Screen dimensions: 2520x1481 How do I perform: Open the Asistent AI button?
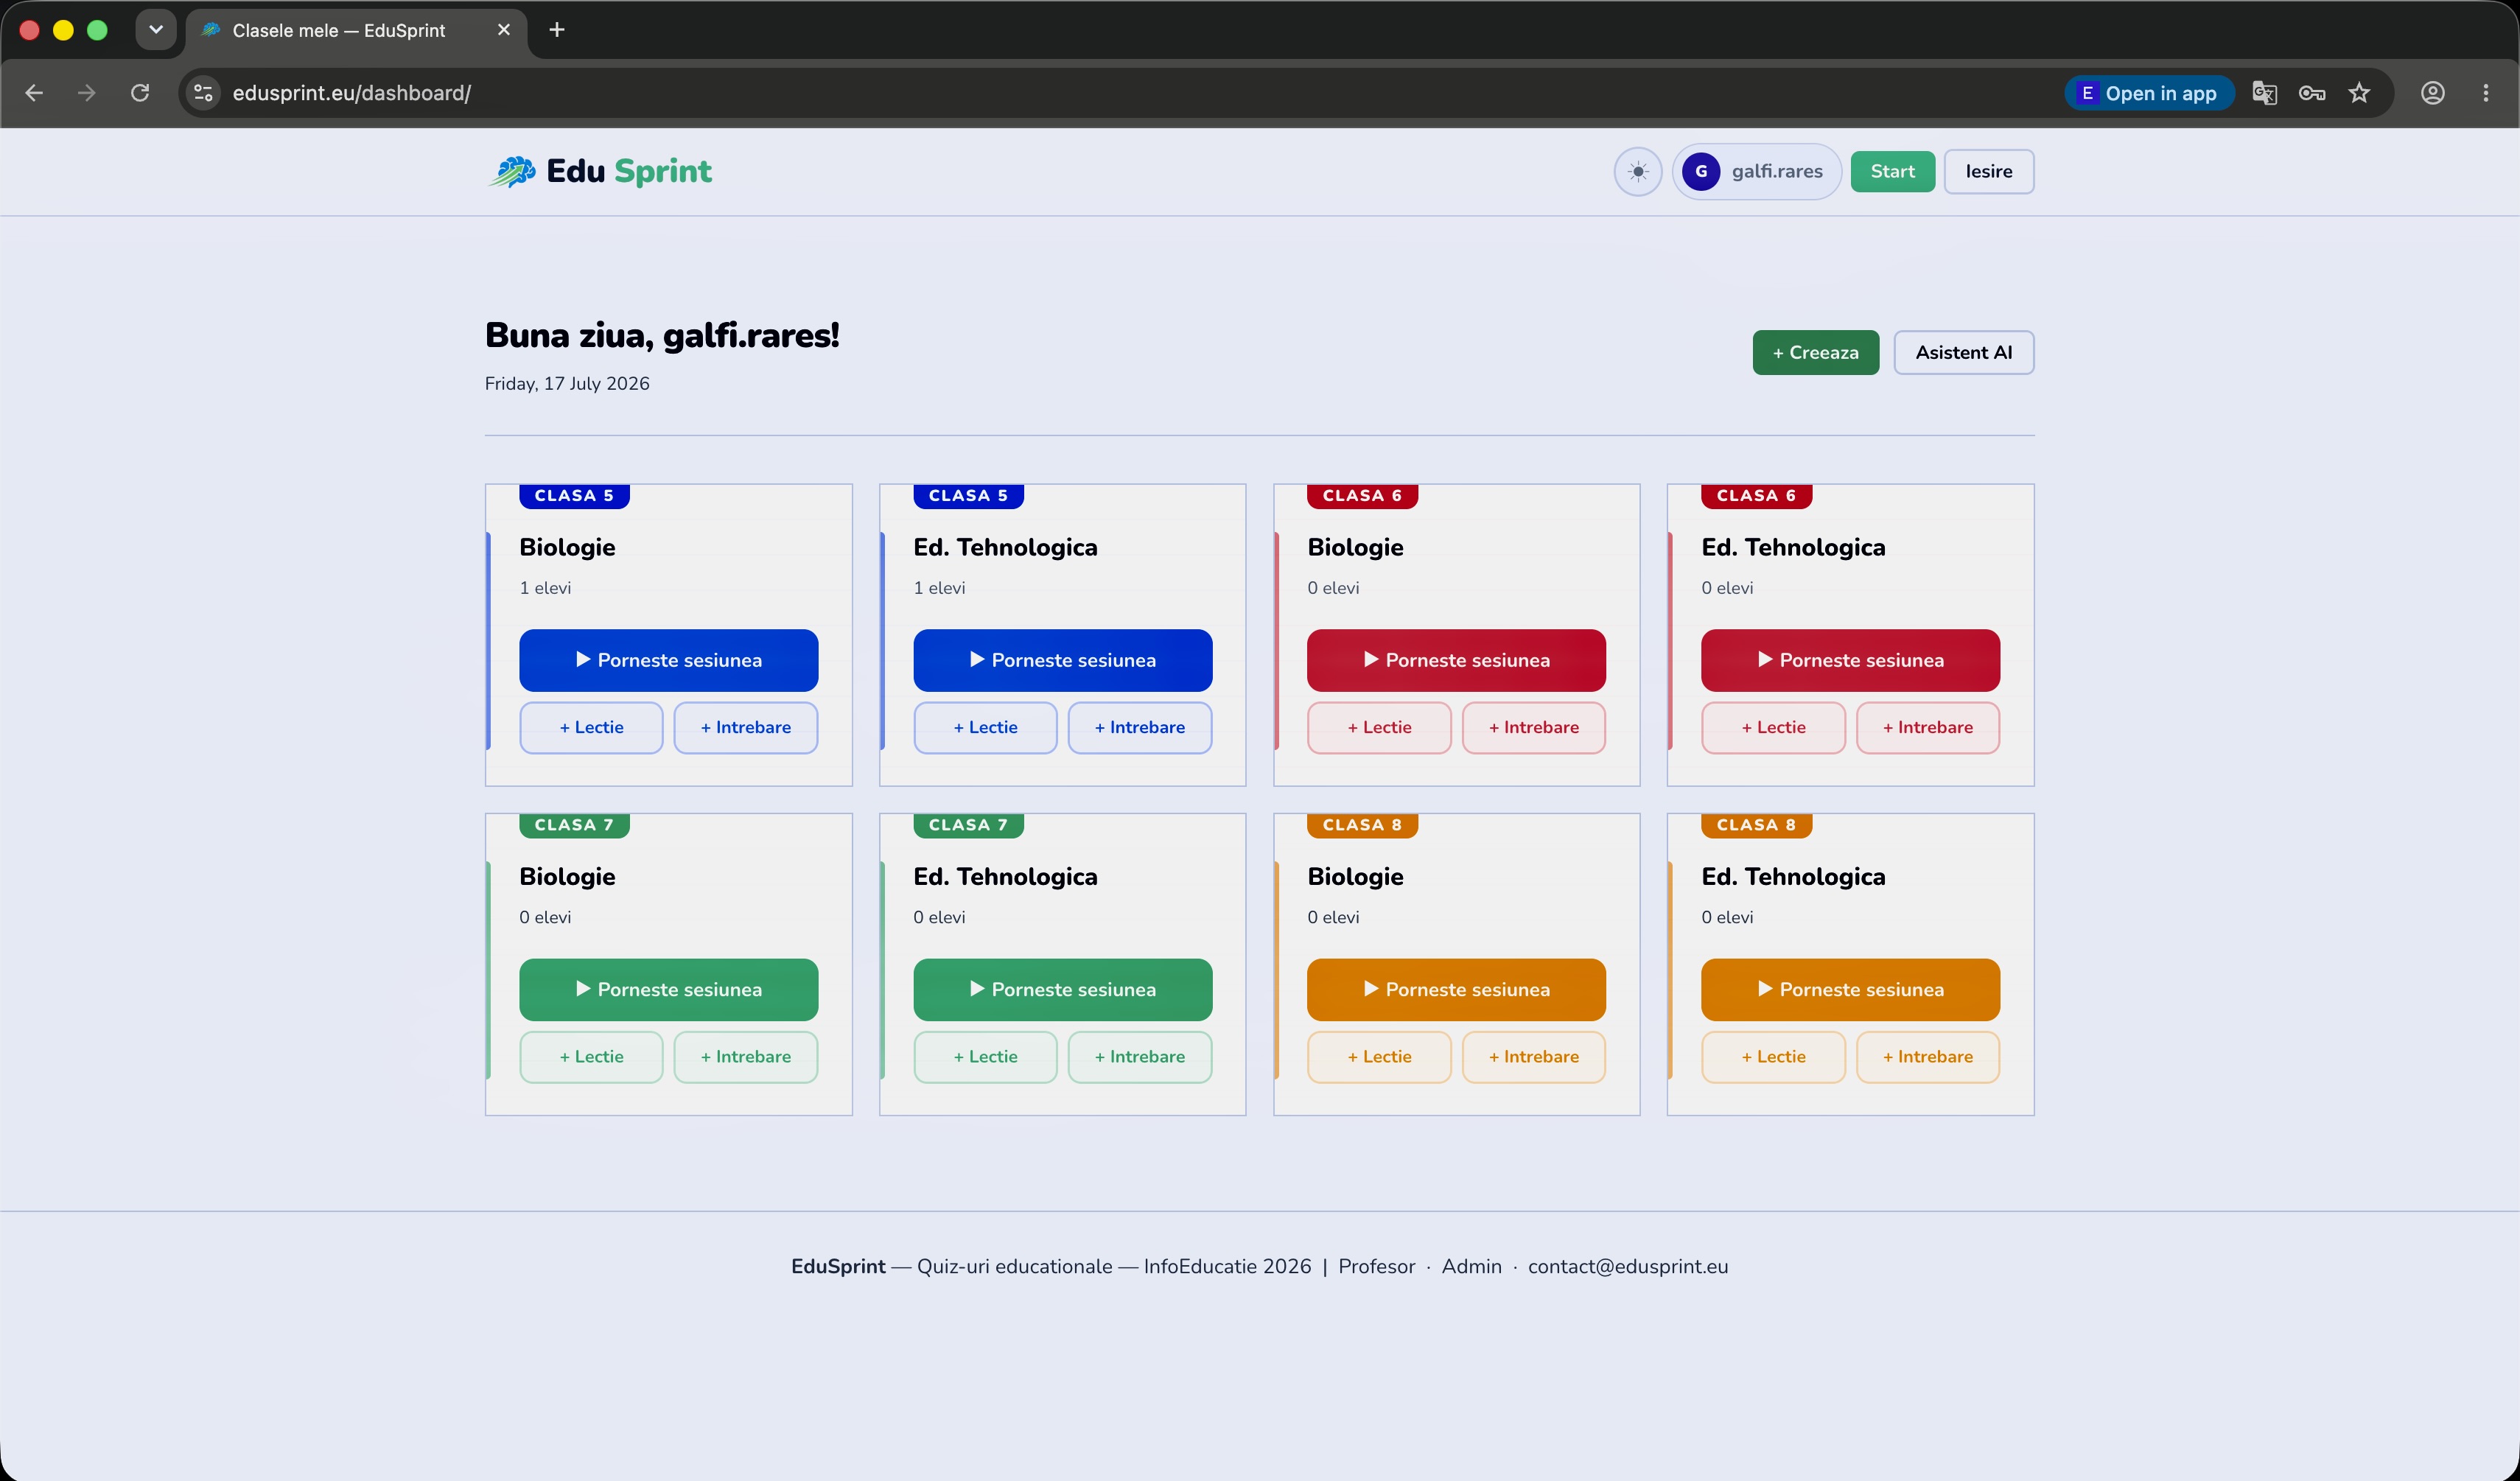1963,353
